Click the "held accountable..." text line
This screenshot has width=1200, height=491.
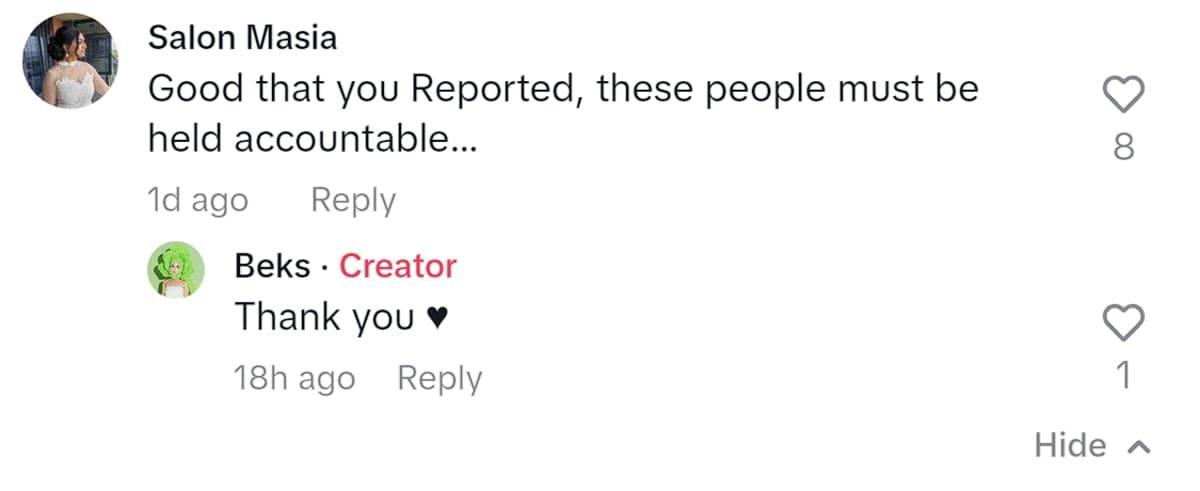coord(311,141)
